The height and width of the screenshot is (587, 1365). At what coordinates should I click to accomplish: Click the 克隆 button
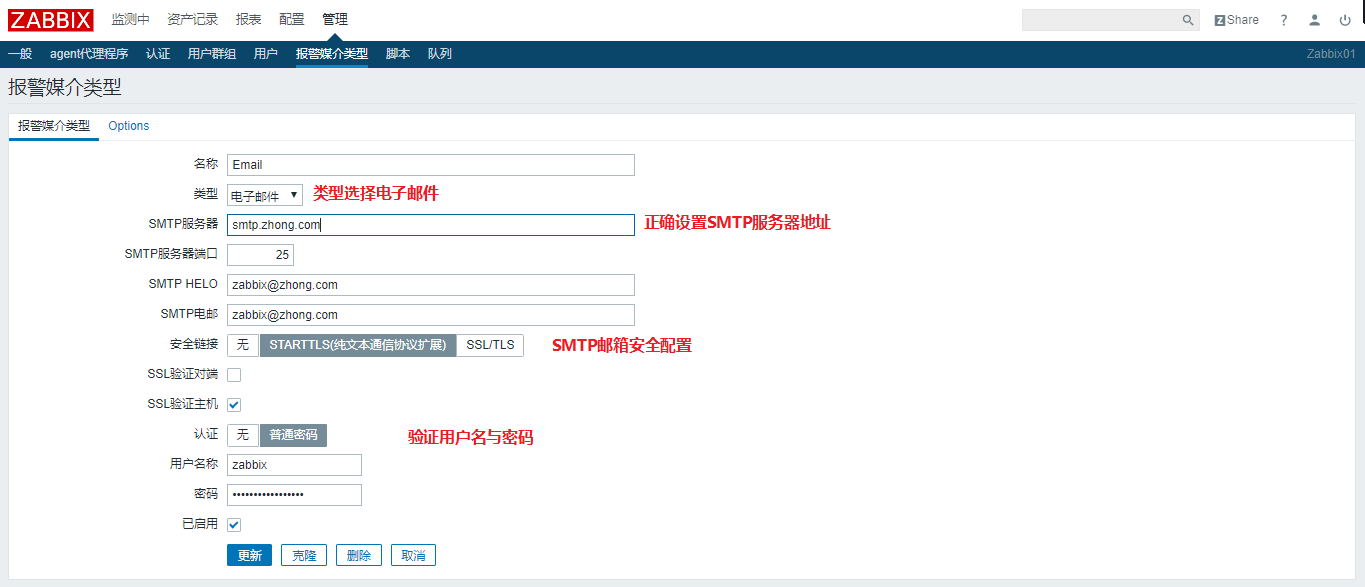[303, 554]
